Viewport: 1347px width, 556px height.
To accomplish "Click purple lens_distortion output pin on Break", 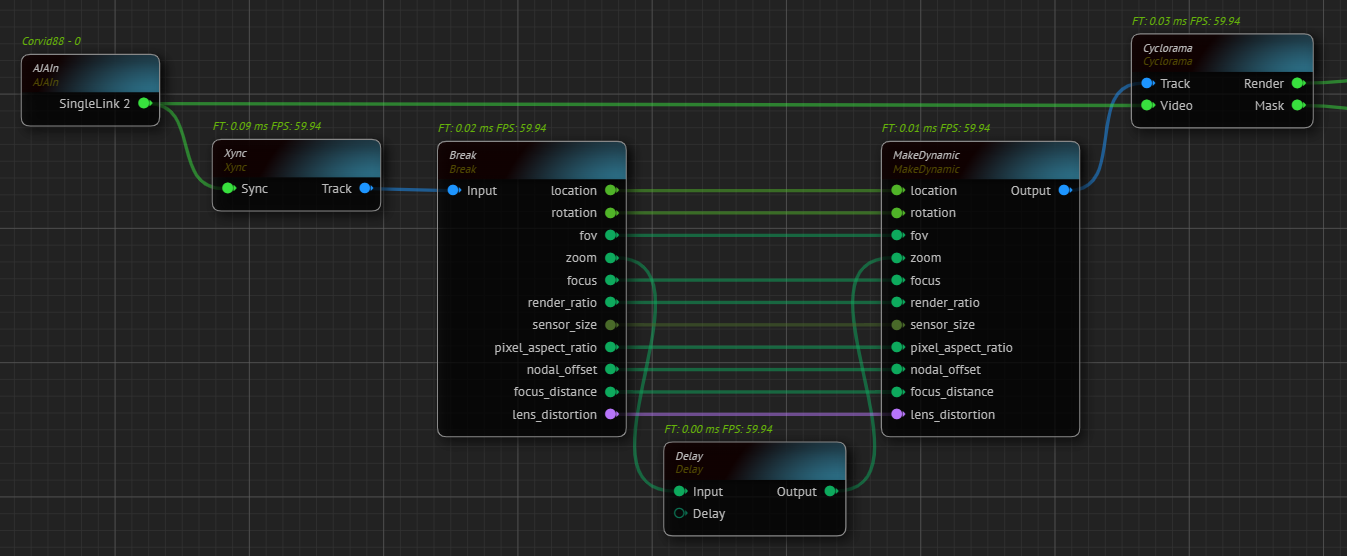I will click(611, 414).
